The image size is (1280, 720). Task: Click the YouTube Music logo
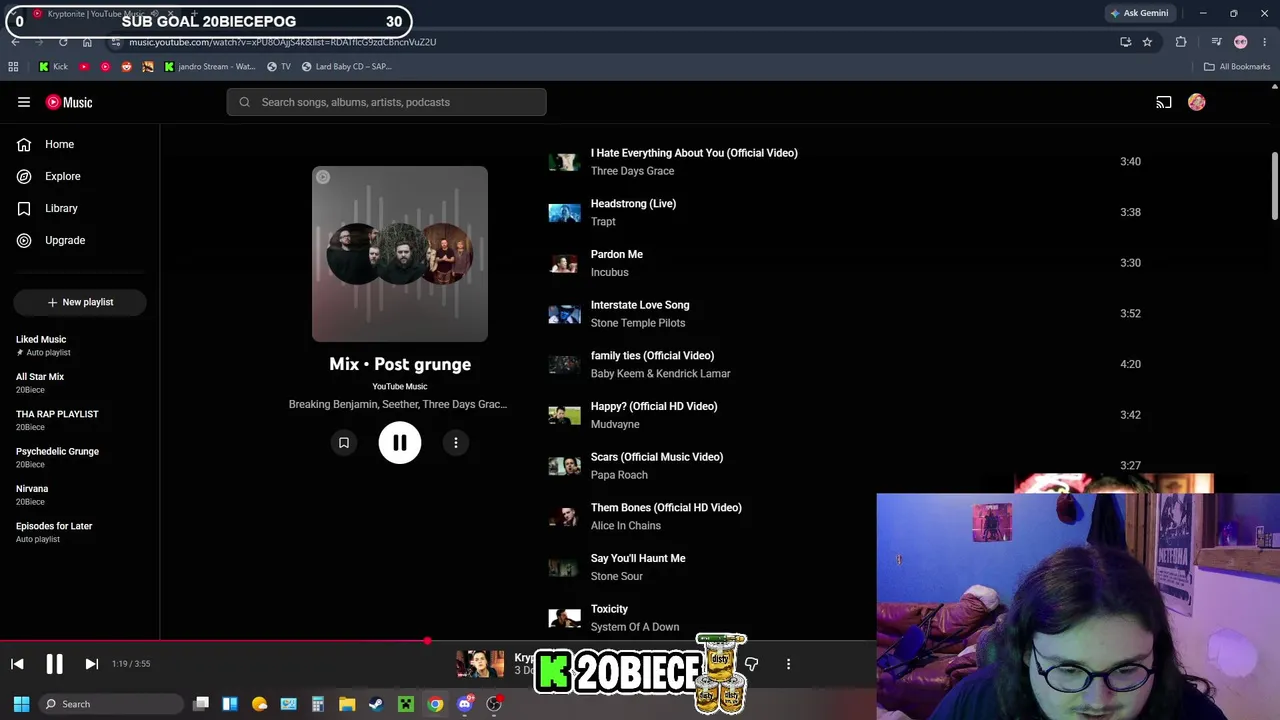(x=69, y=102)
